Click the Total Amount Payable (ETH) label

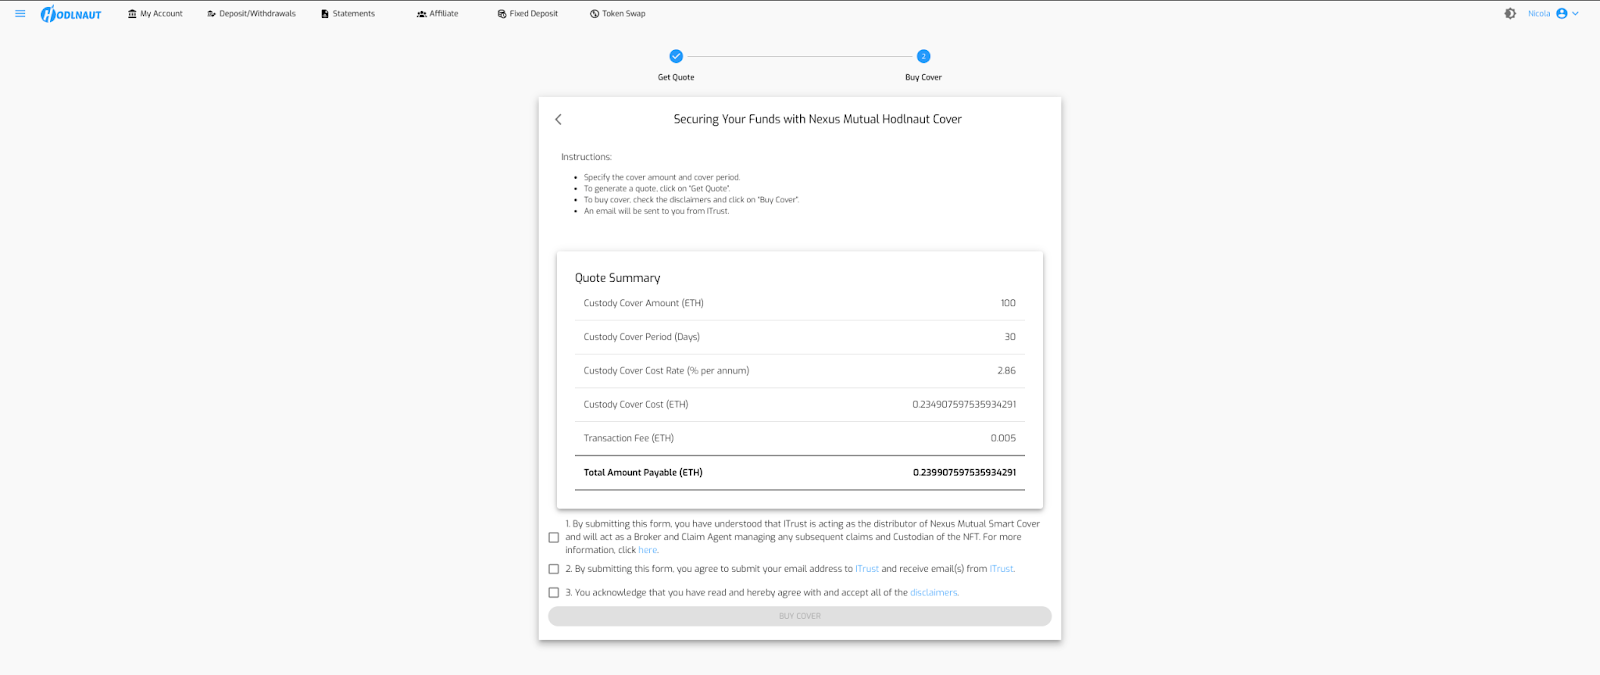(x=643, y=472)
